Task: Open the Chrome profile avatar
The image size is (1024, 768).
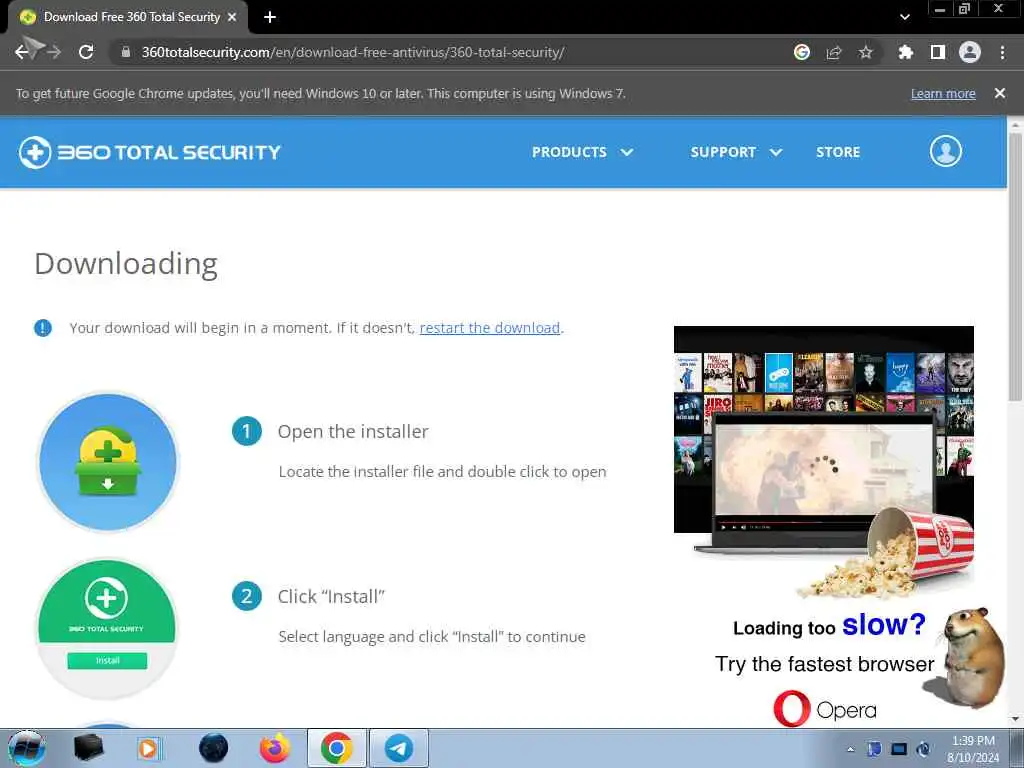Action: pos(970,52)
